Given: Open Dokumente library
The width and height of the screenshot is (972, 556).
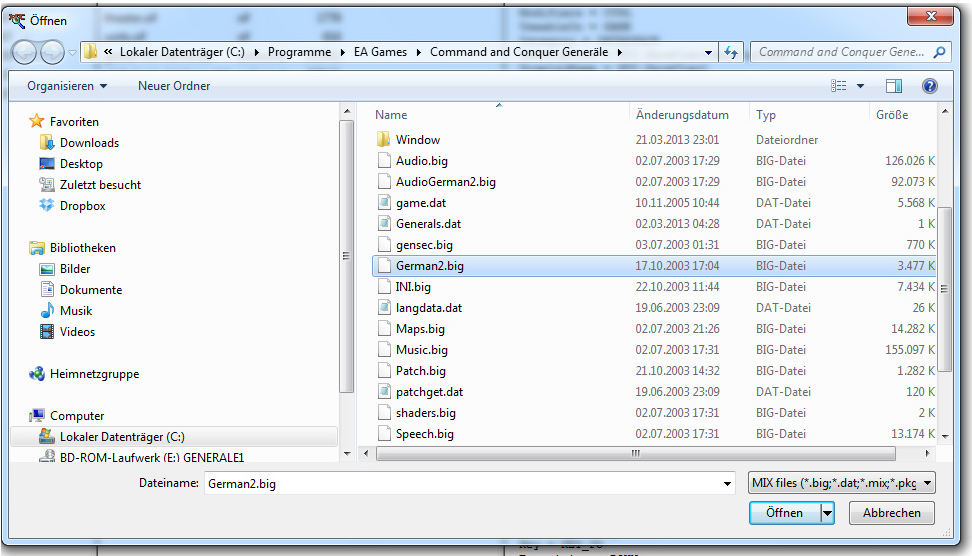Looking at the screenshot, I should coord(91,290).
